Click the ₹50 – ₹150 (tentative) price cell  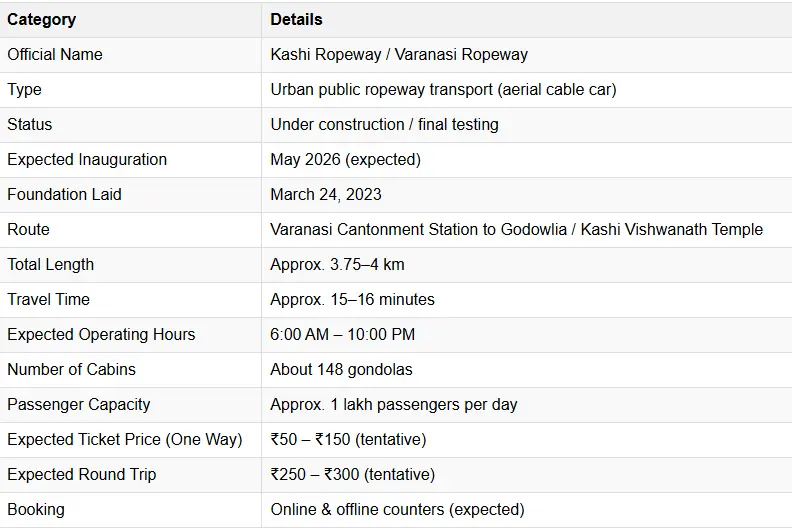tap(348, 439)
